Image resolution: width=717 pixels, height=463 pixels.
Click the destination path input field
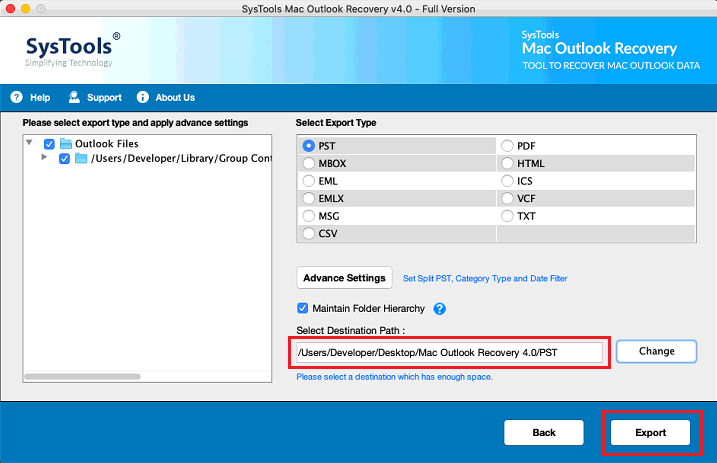coord(448,353)
